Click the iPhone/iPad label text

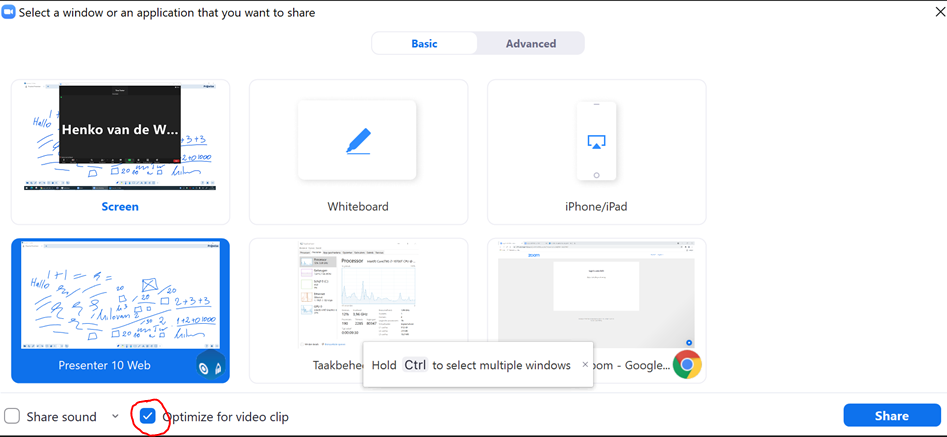tap(596, 207)
